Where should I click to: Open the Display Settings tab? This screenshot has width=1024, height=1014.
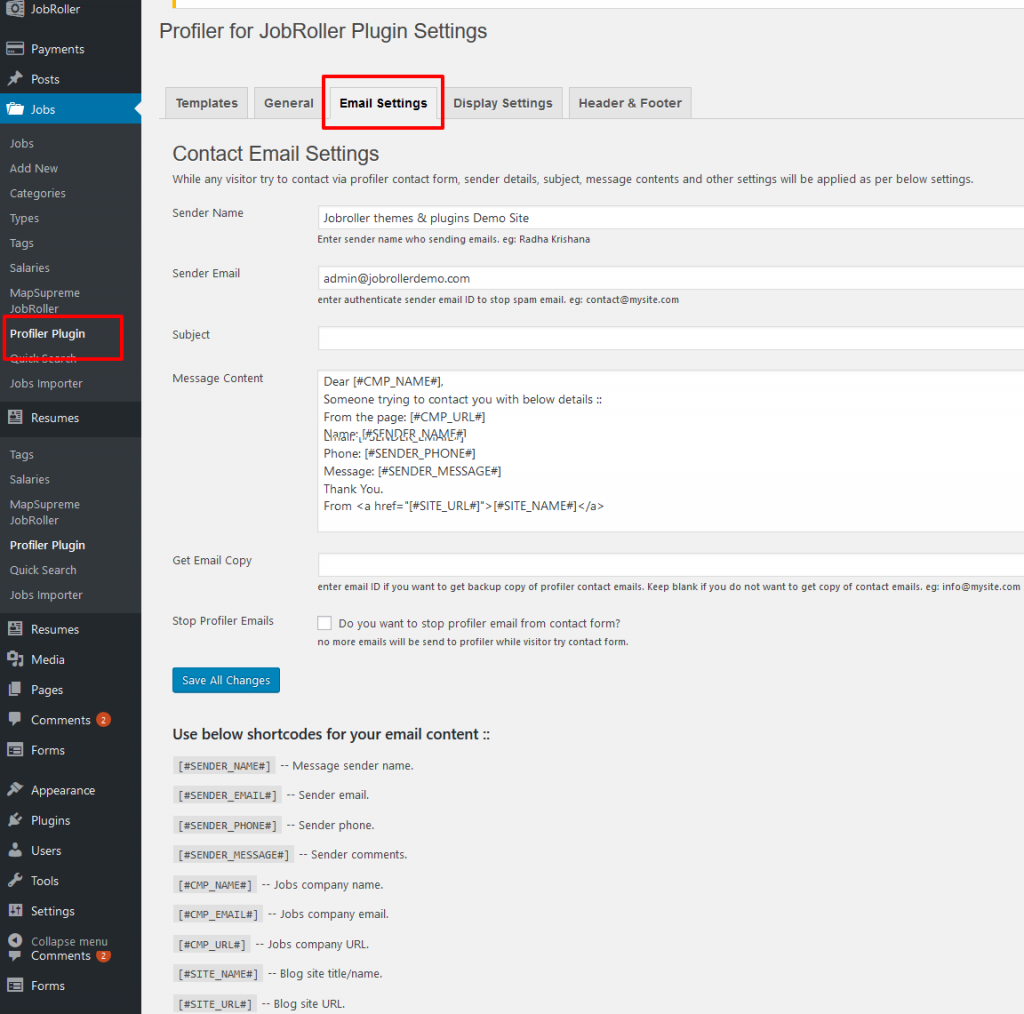(x=503, y=103)
